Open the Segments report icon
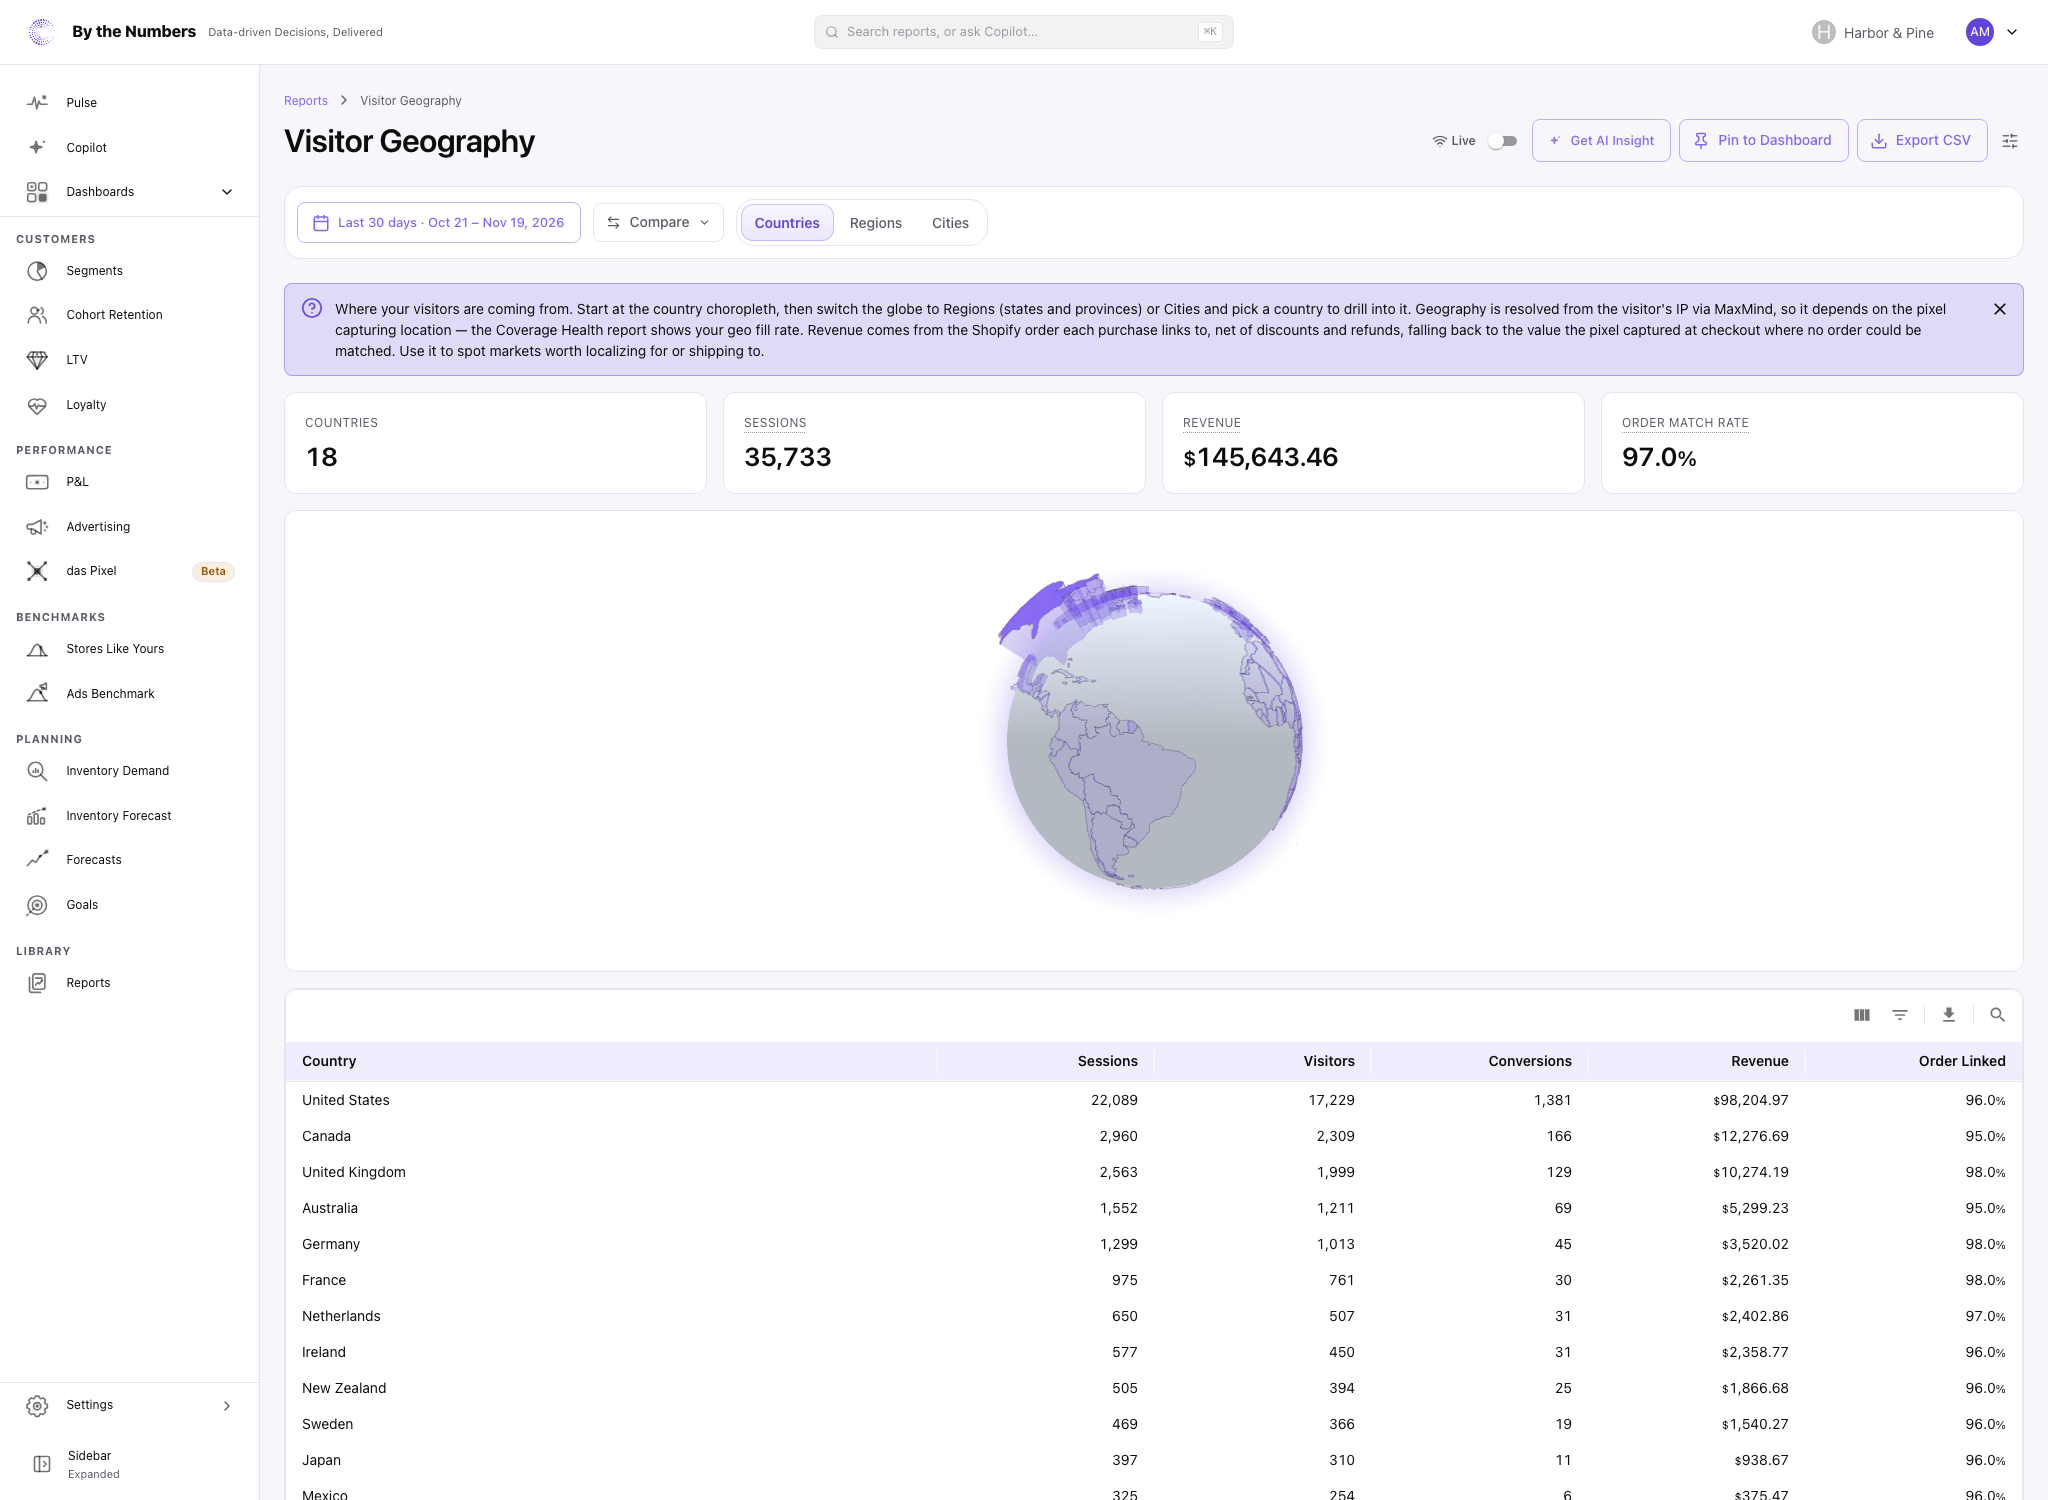This screenshot has width=2048, height=1500. (37, 271)
